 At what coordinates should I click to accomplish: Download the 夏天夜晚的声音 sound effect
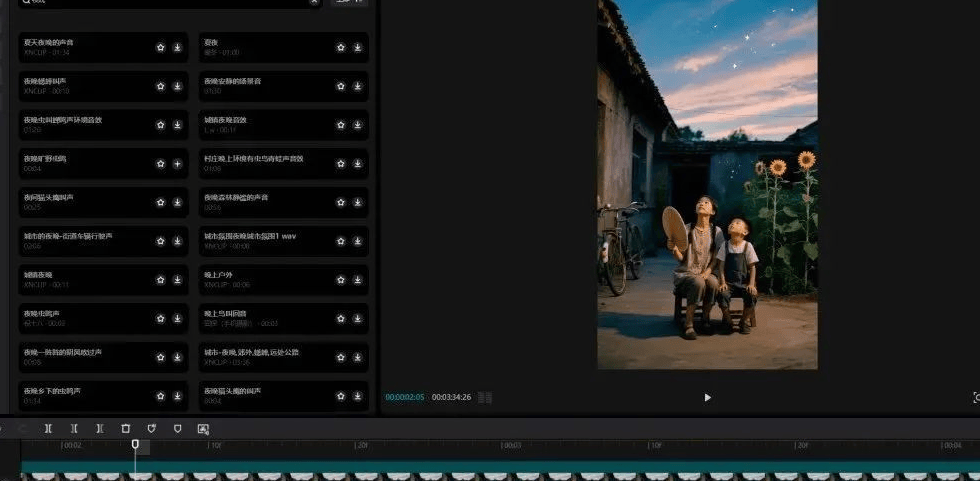[x=177, y=47]
